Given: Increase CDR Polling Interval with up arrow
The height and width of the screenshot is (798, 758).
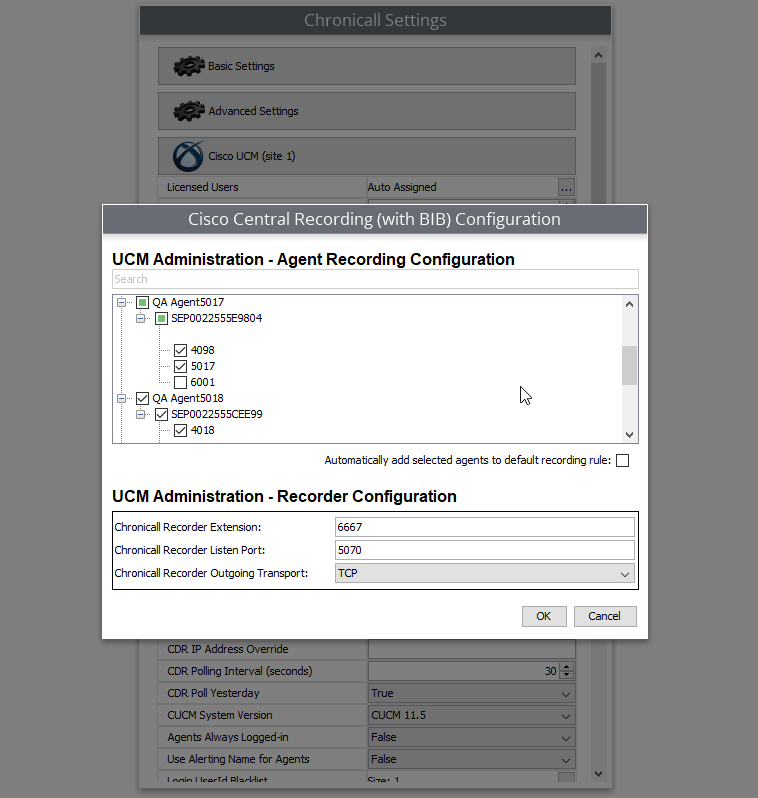Looking at the screenshot, I should point(566,667).
